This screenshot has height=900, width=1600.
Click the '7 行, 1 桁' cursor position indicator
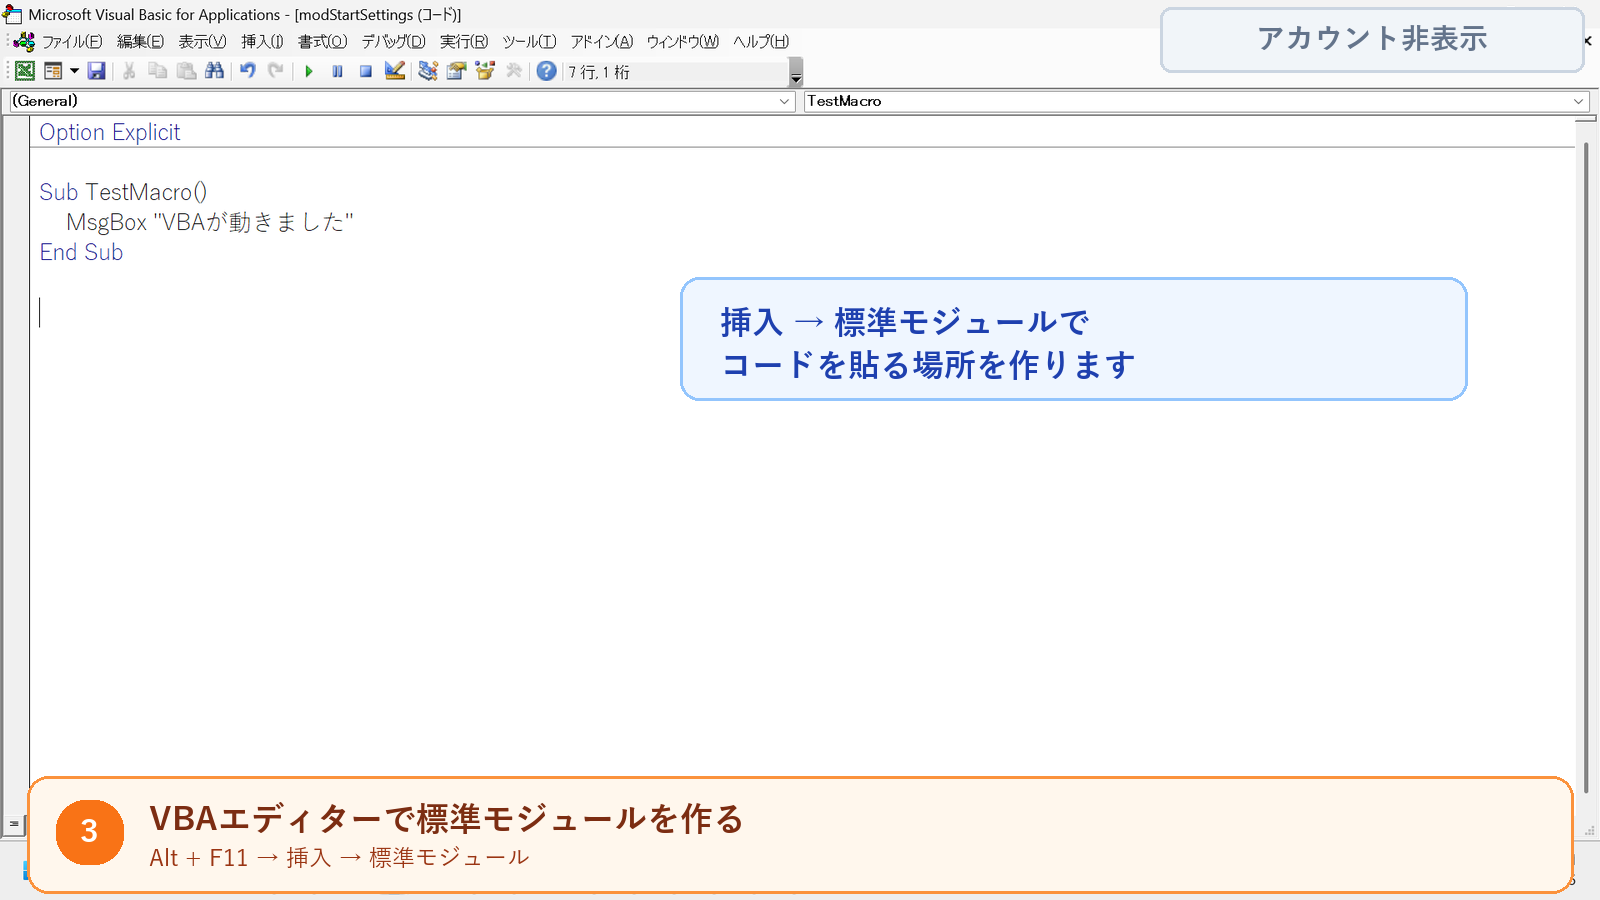pyautogui.click(x=599, y=72)
